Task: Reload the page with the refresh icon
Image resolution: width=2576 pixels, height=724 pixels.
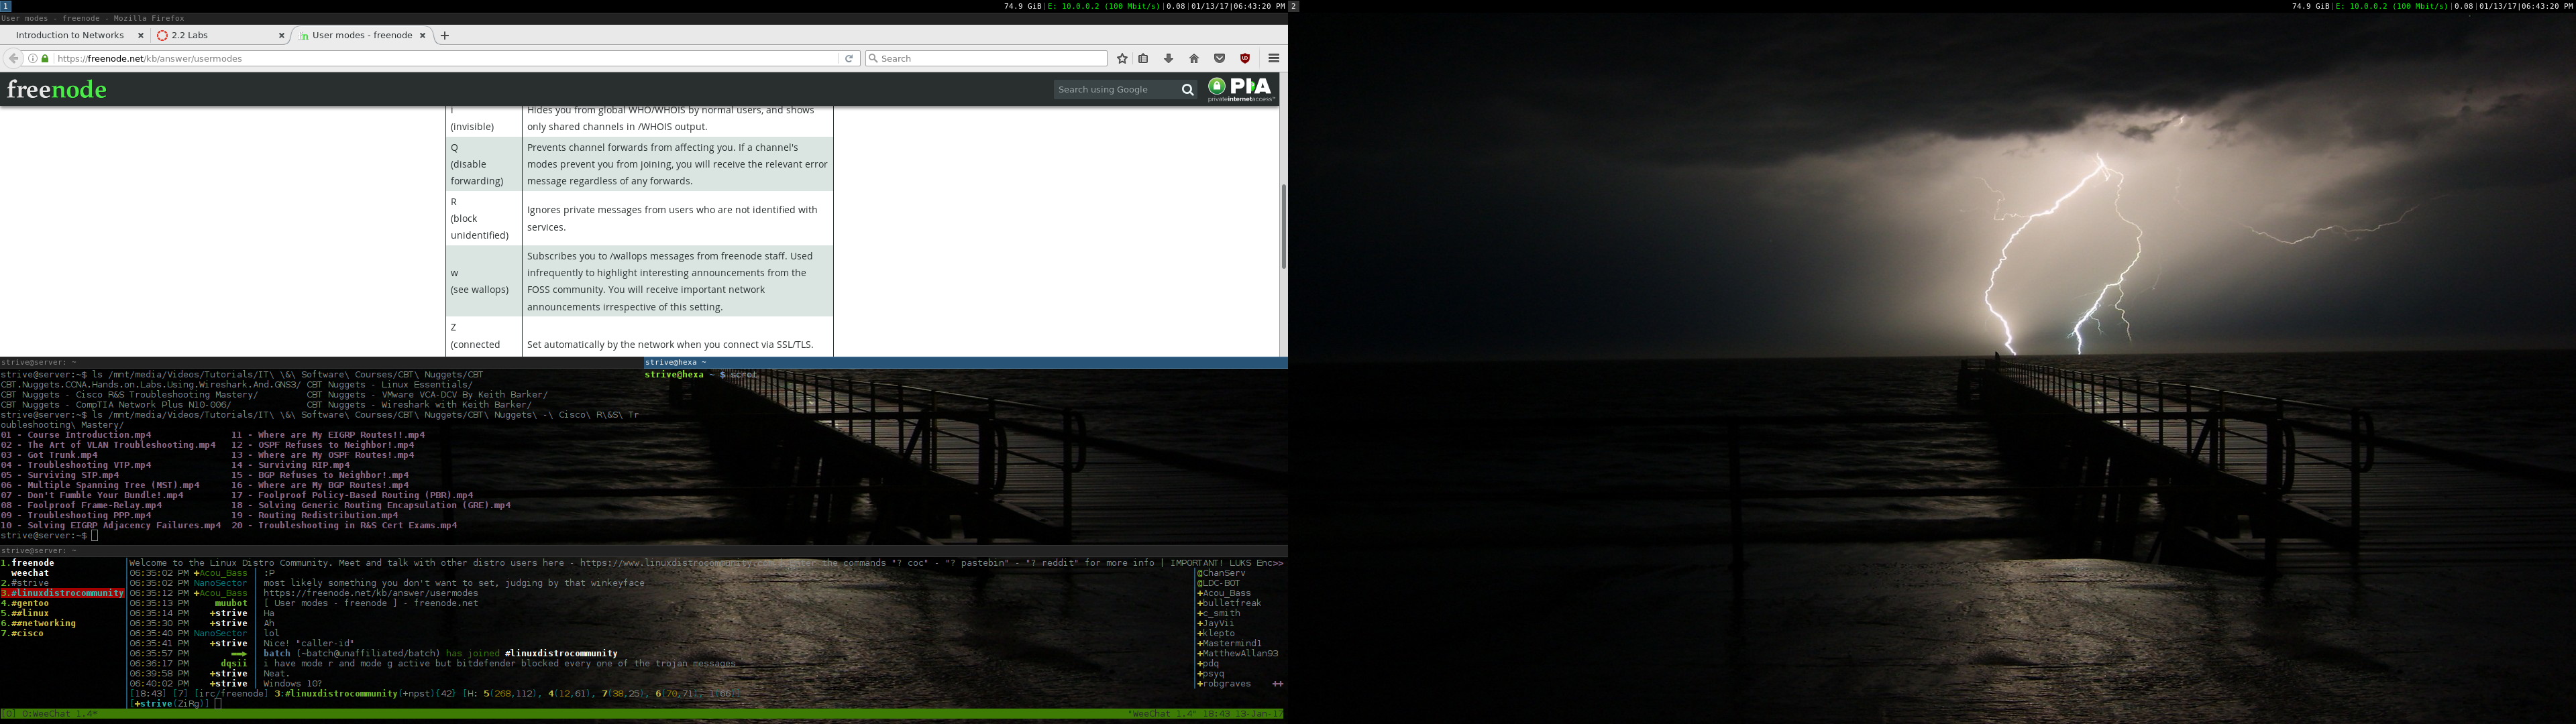Action: click(849, 58)
